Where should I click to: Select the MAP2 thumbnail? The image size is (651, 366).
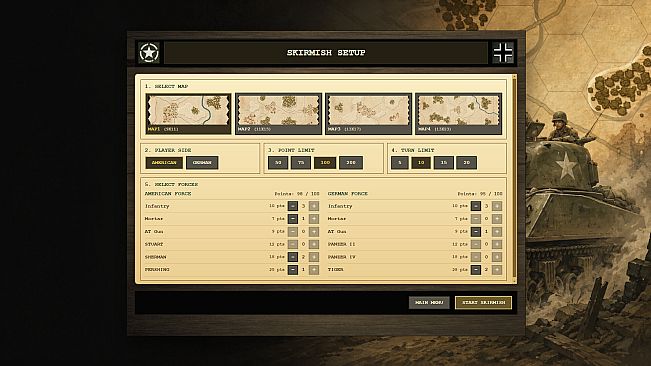pyautogui.click(x=278, y=114)
